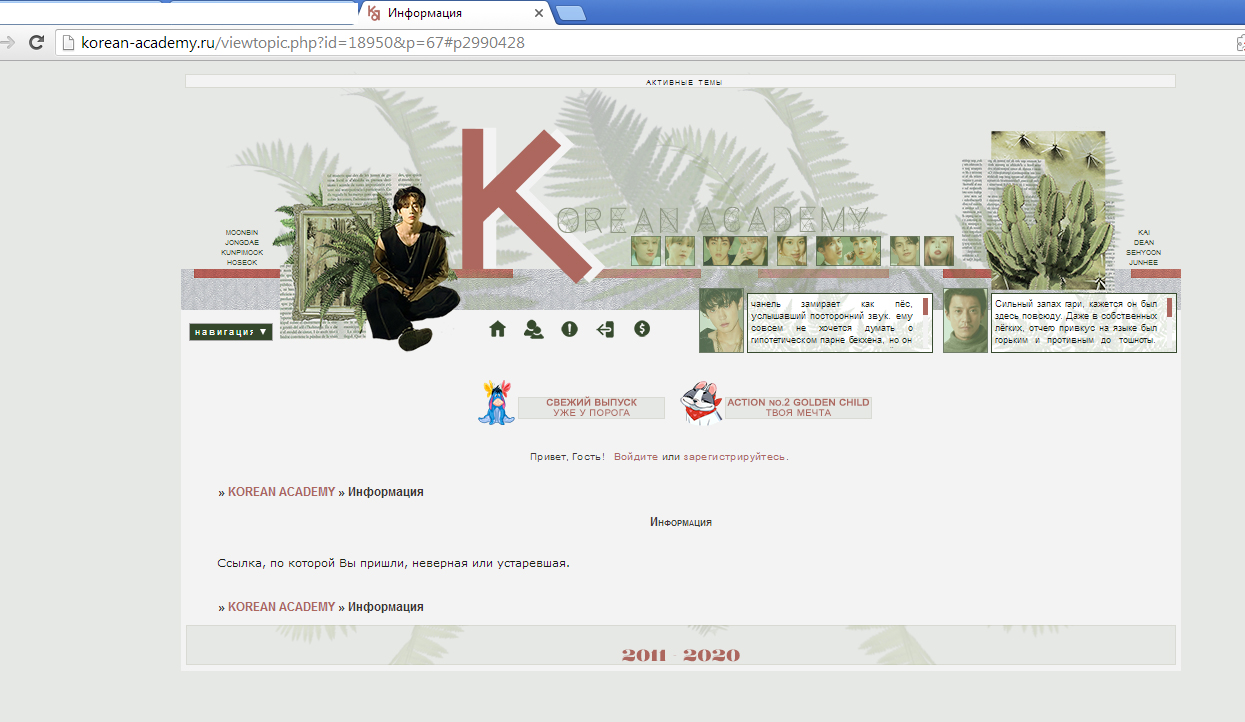Viewport: 1245px width, 722px height.
Task: Click the home icon in forum navigation
Action: [x=497, y=329]
